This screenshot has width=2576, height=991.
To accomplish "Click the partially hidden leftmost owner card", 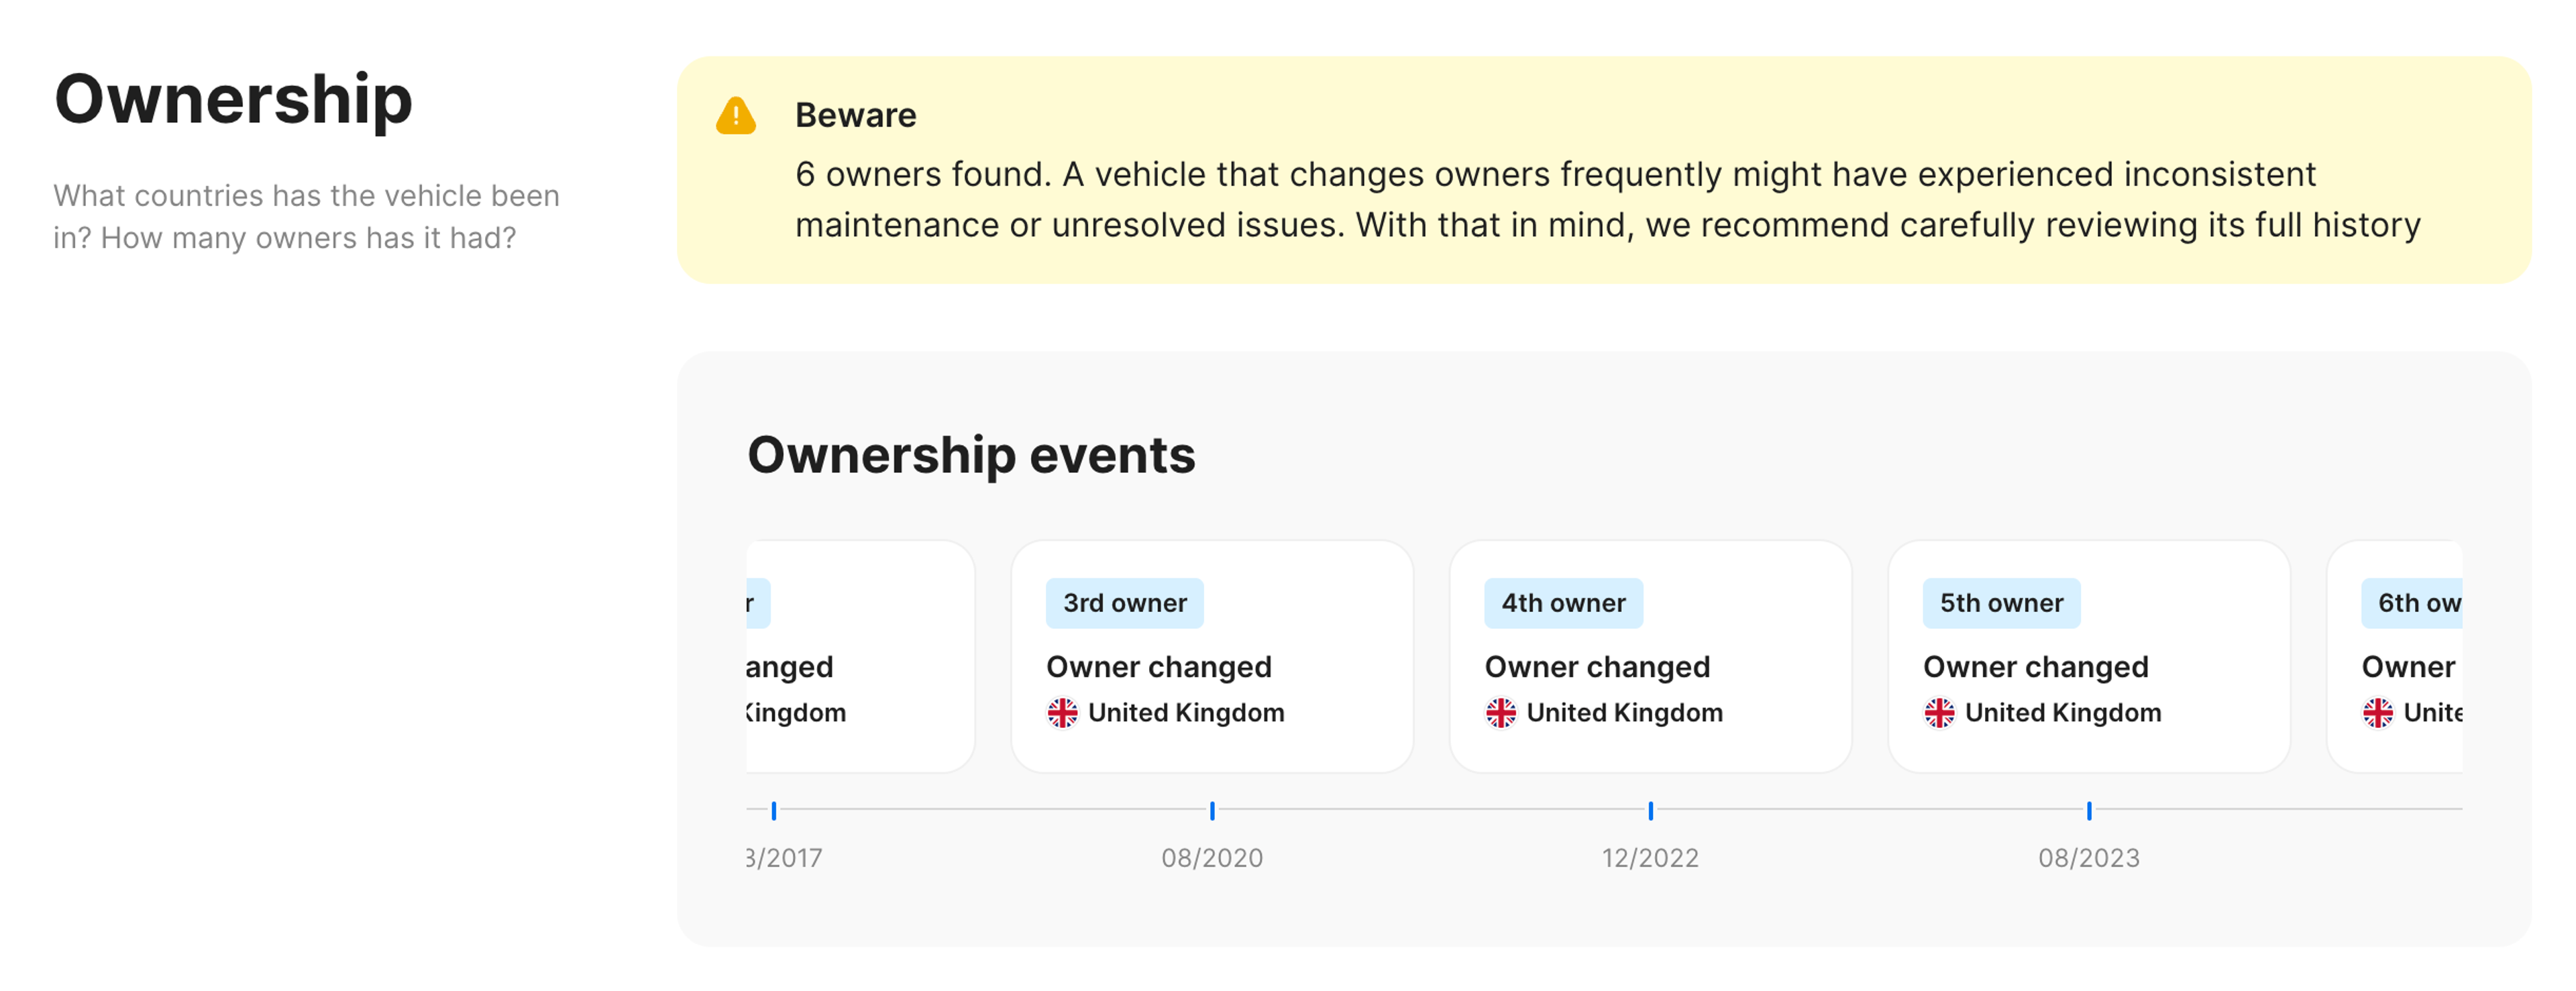I will tap(860, 656).
